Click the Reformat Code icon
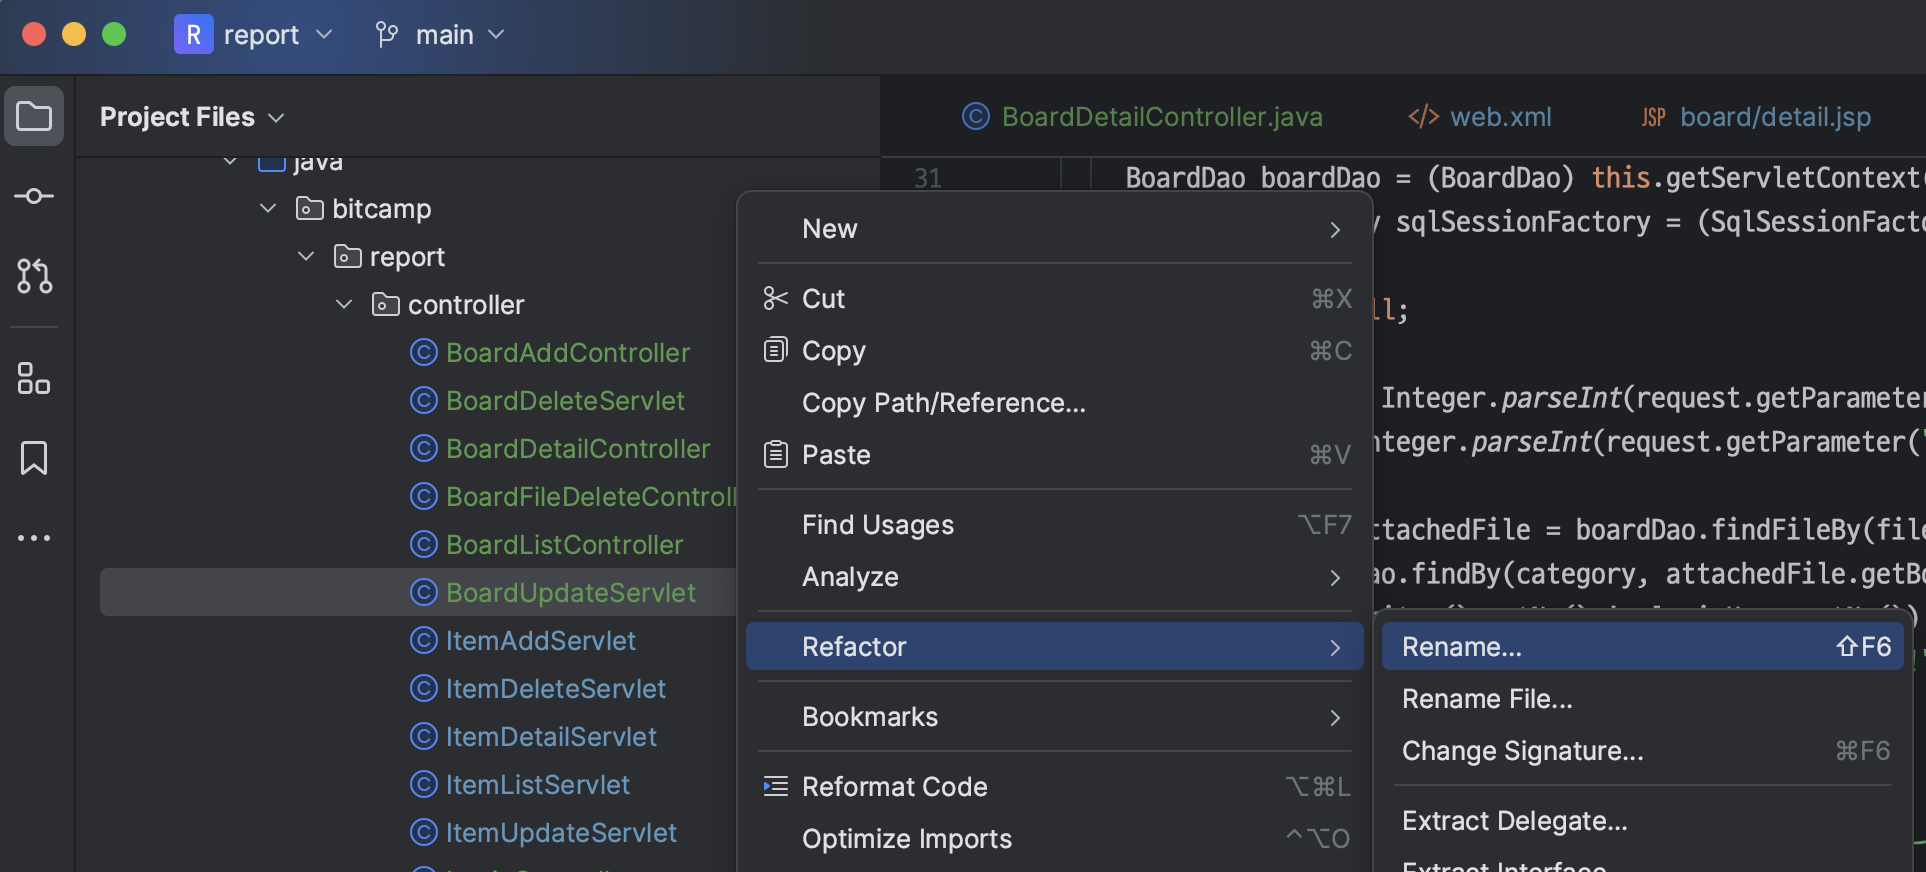1926x872 pixels. (775, 787)
